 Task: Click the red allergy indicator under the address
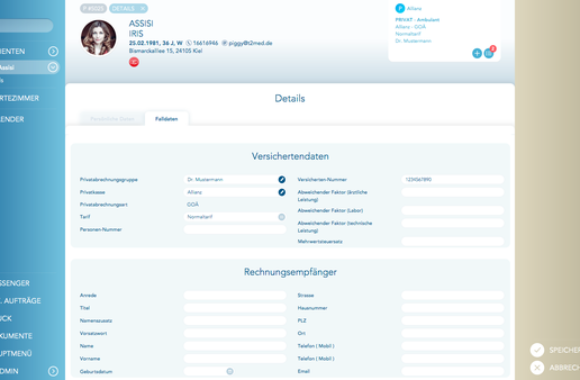(x=134, y=62)
